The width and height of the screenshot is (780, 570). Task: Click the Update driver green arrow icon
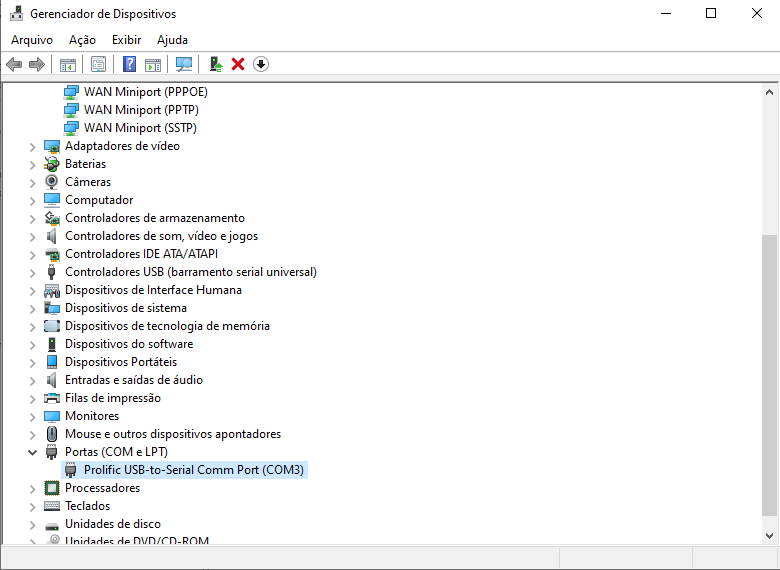point(215,64)
